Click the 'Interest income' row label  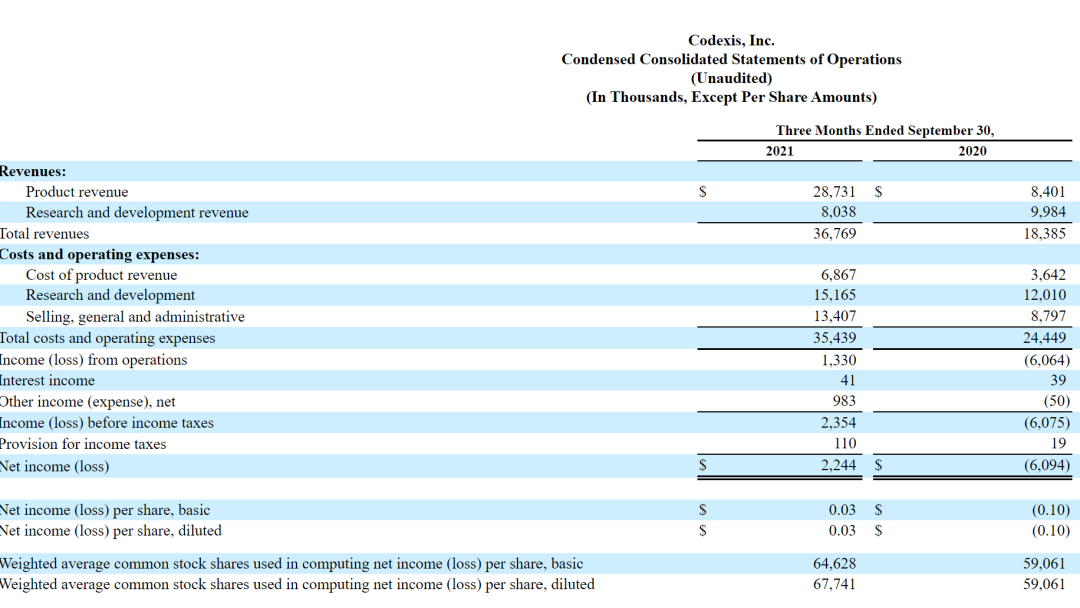pos(47,381)
